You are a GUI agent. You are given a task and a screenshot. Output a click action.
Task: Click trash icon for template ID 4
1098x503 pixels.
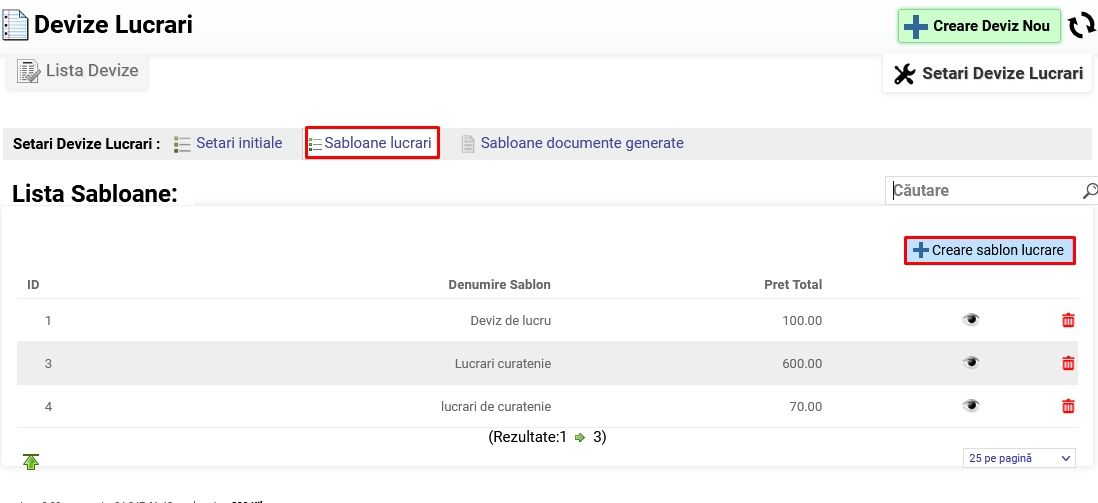pyautogui.click(x=1068, y=406)
